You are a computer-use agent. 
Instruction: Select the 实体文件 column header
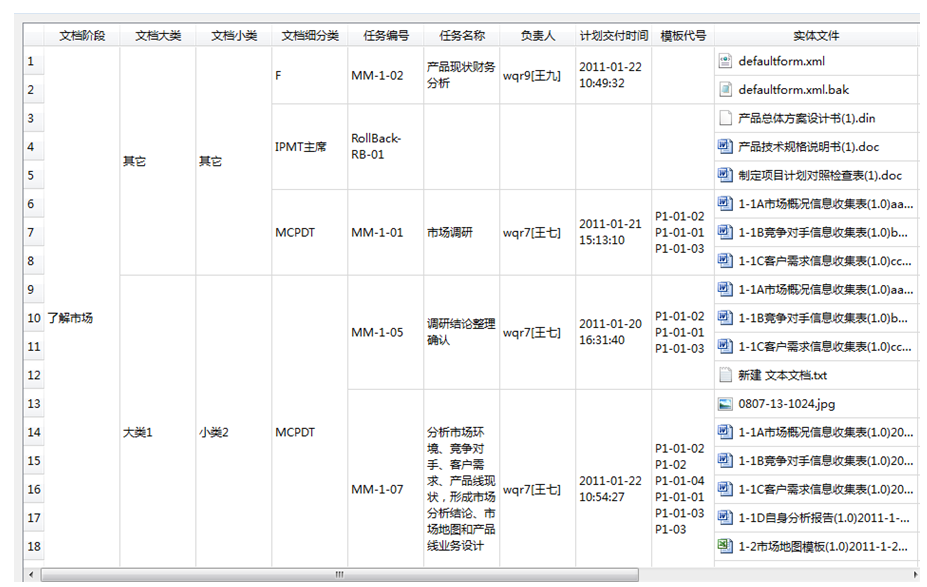[816, 36]
